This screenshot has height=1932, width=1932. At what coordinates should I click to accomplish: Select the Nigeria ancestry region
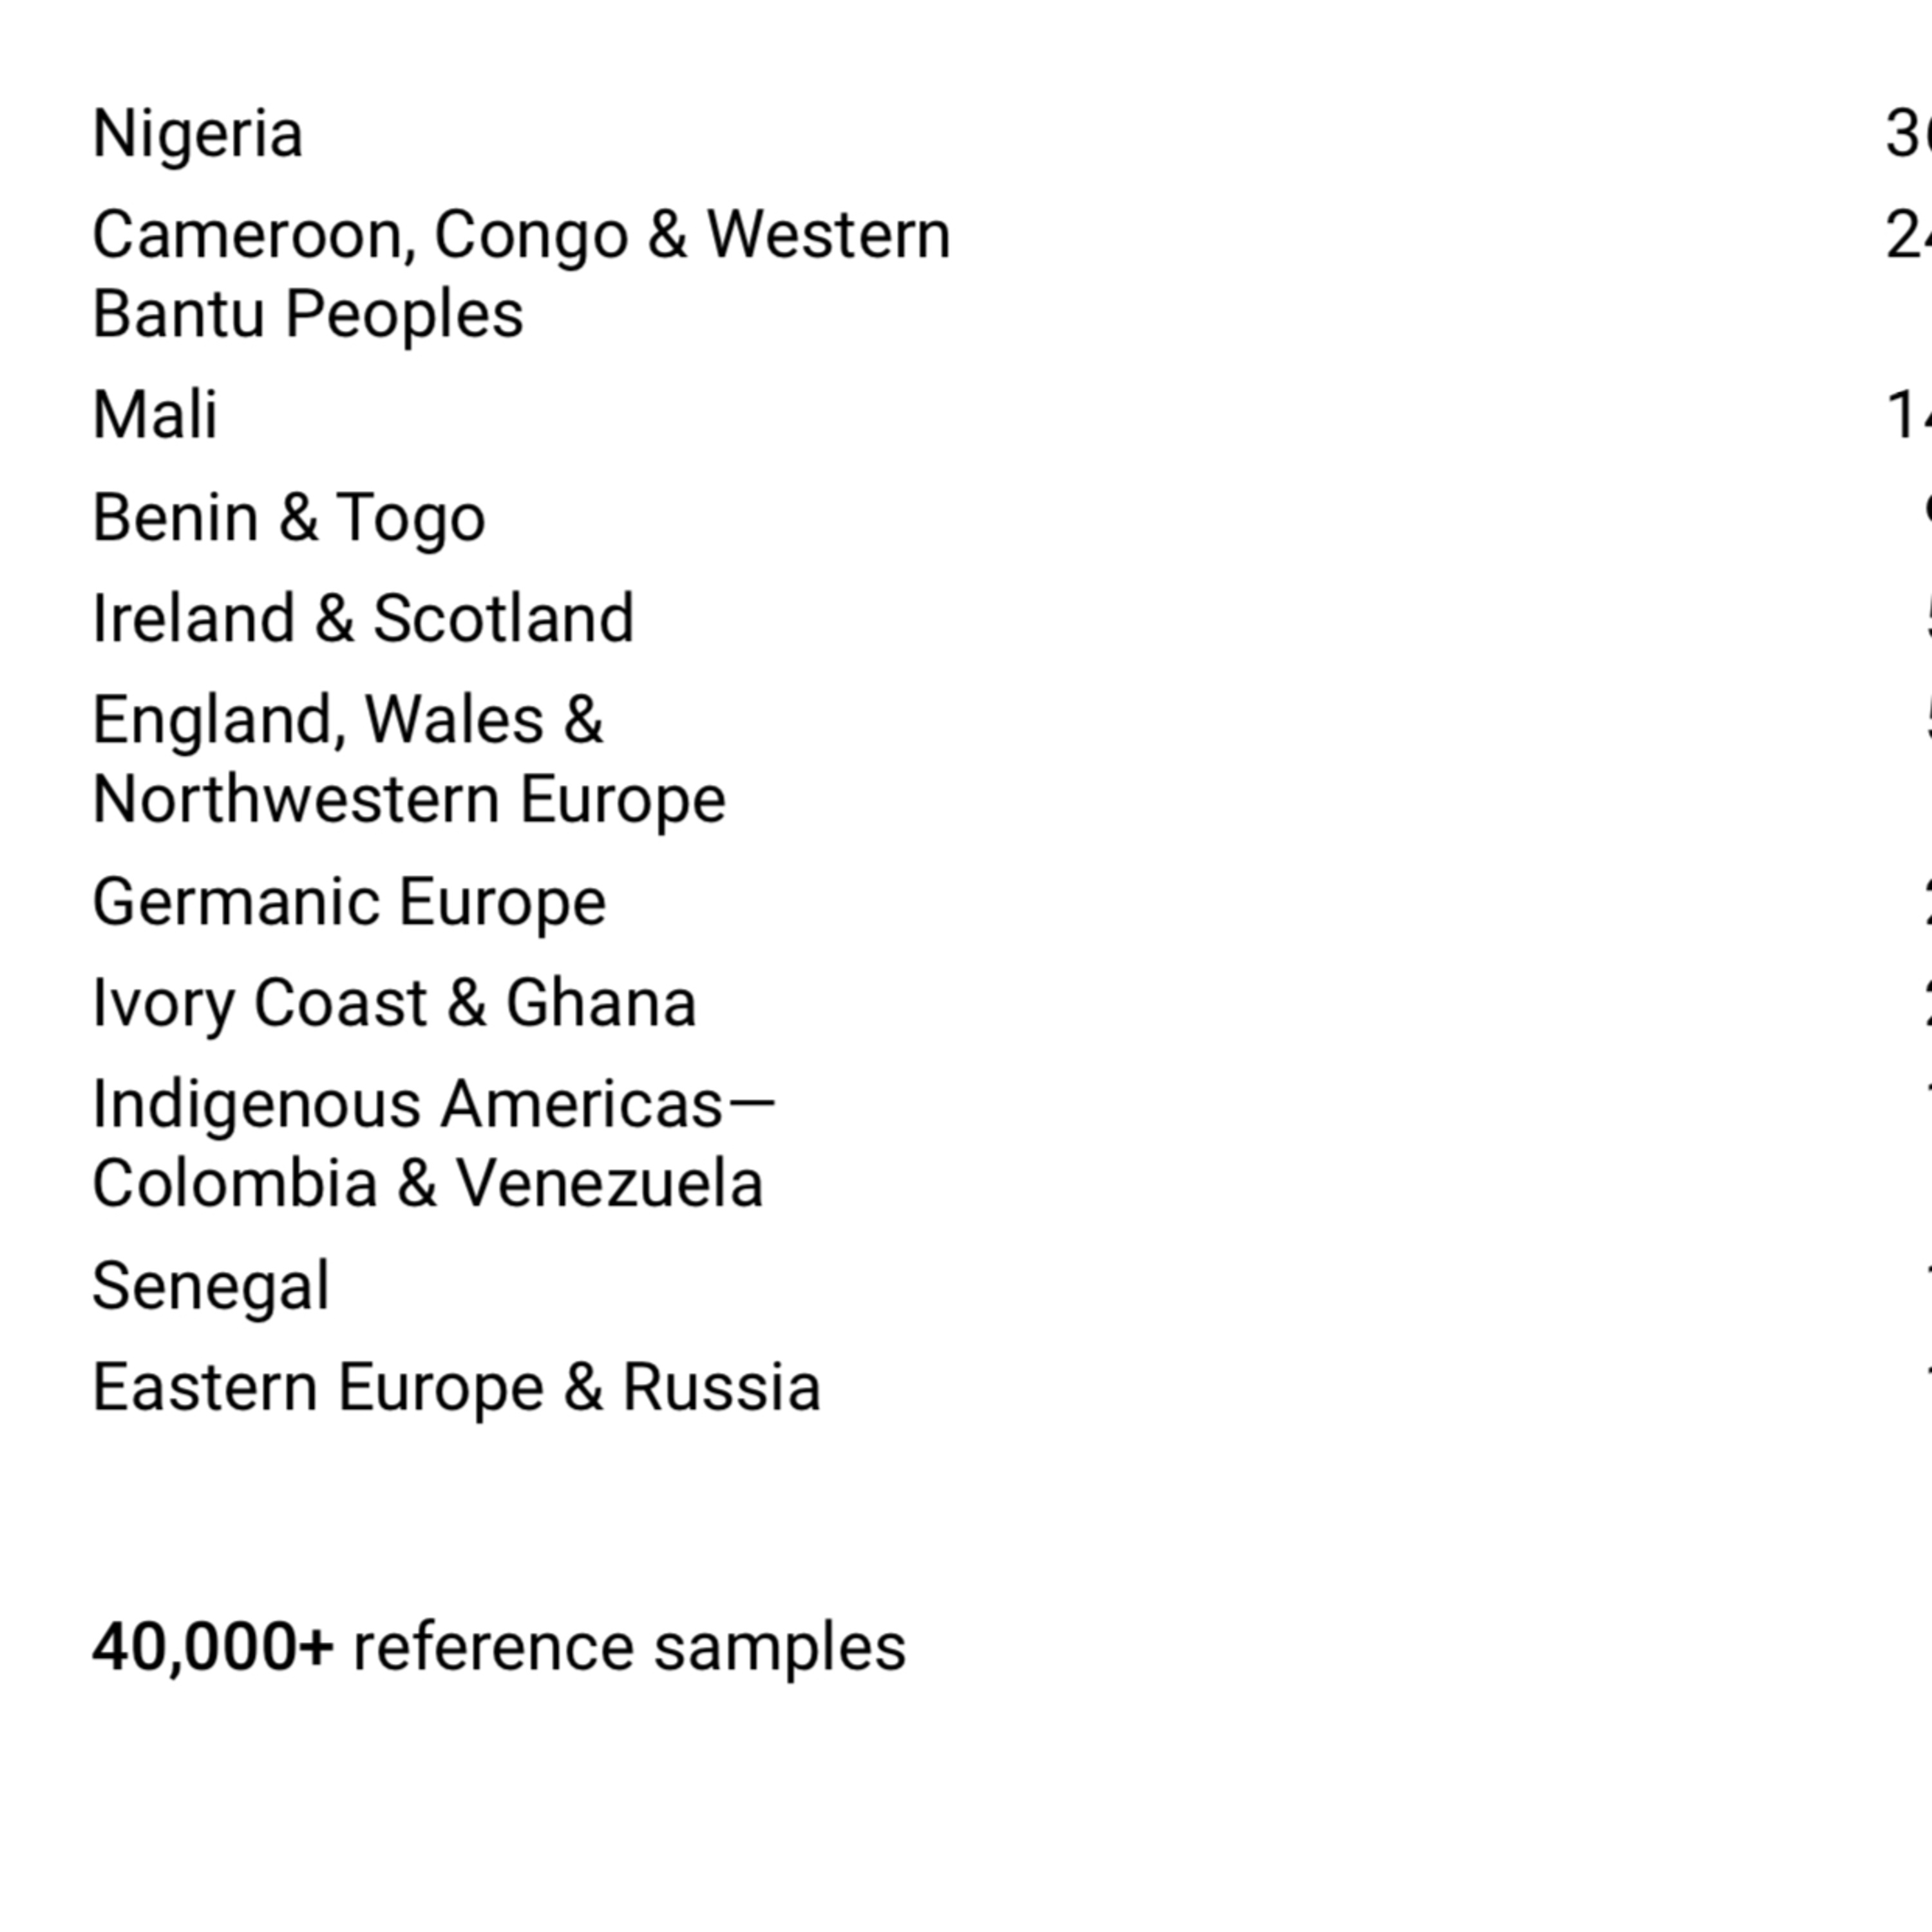coord(197,134)
